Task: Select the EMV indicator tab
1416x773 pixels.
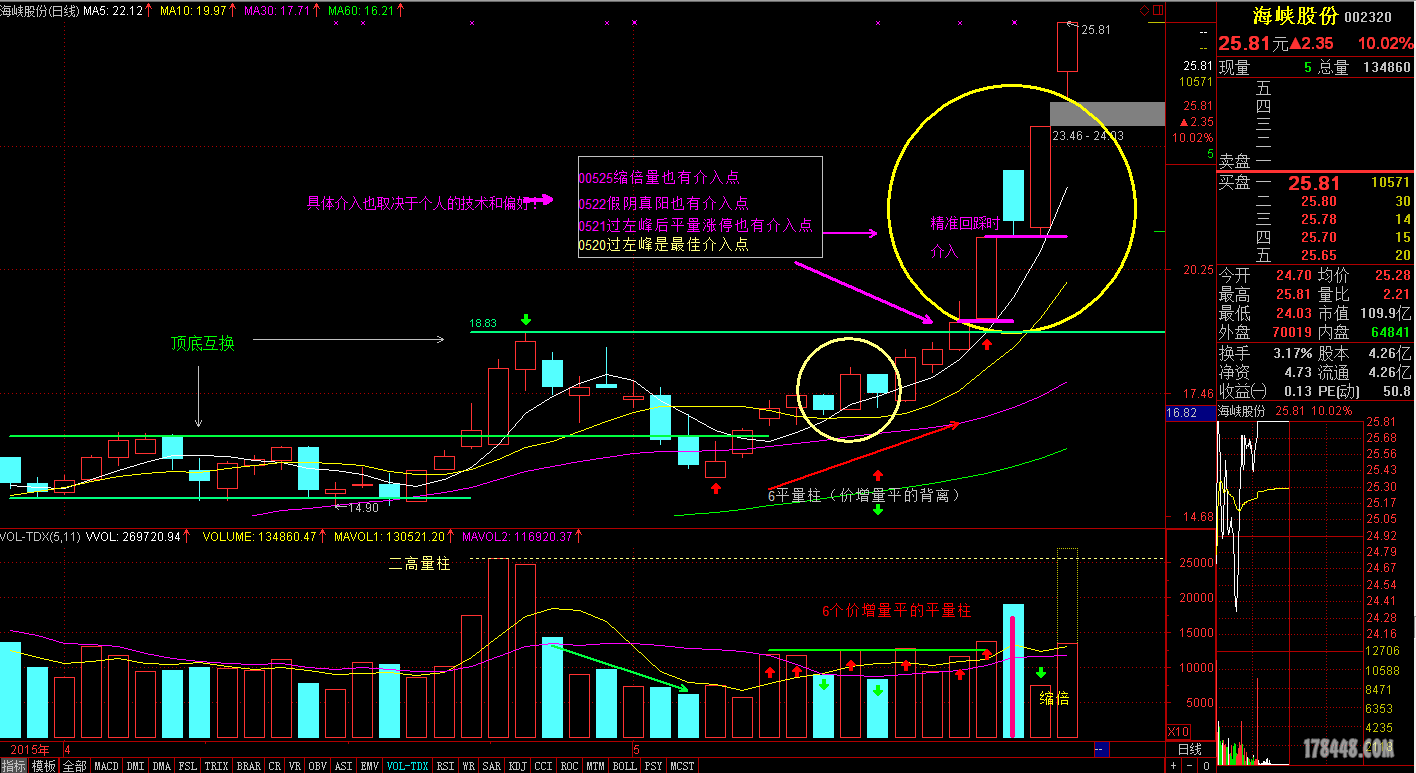Action: coord(369,766)
